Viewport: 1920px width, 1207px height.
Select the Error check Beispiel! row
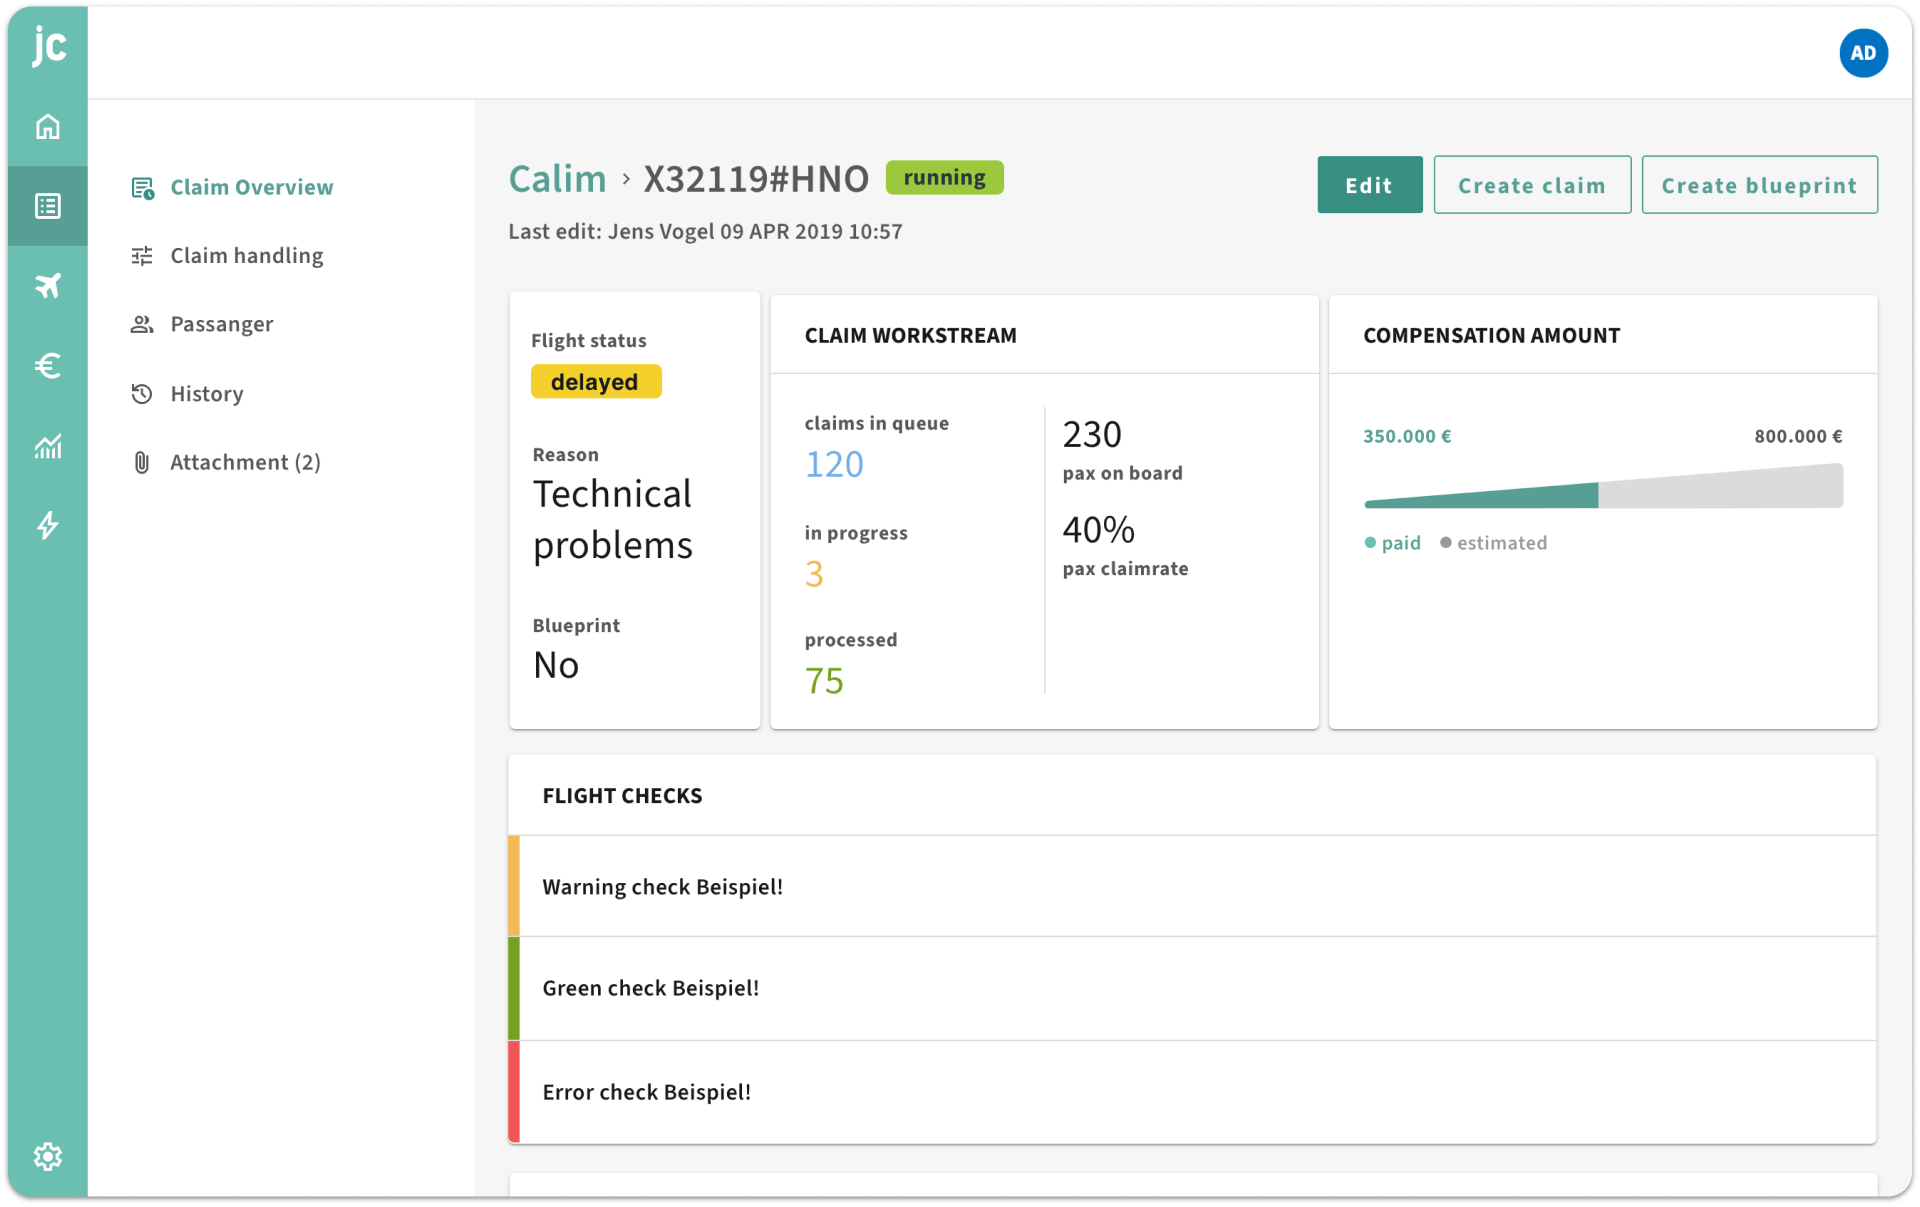coord(1190,1092)
